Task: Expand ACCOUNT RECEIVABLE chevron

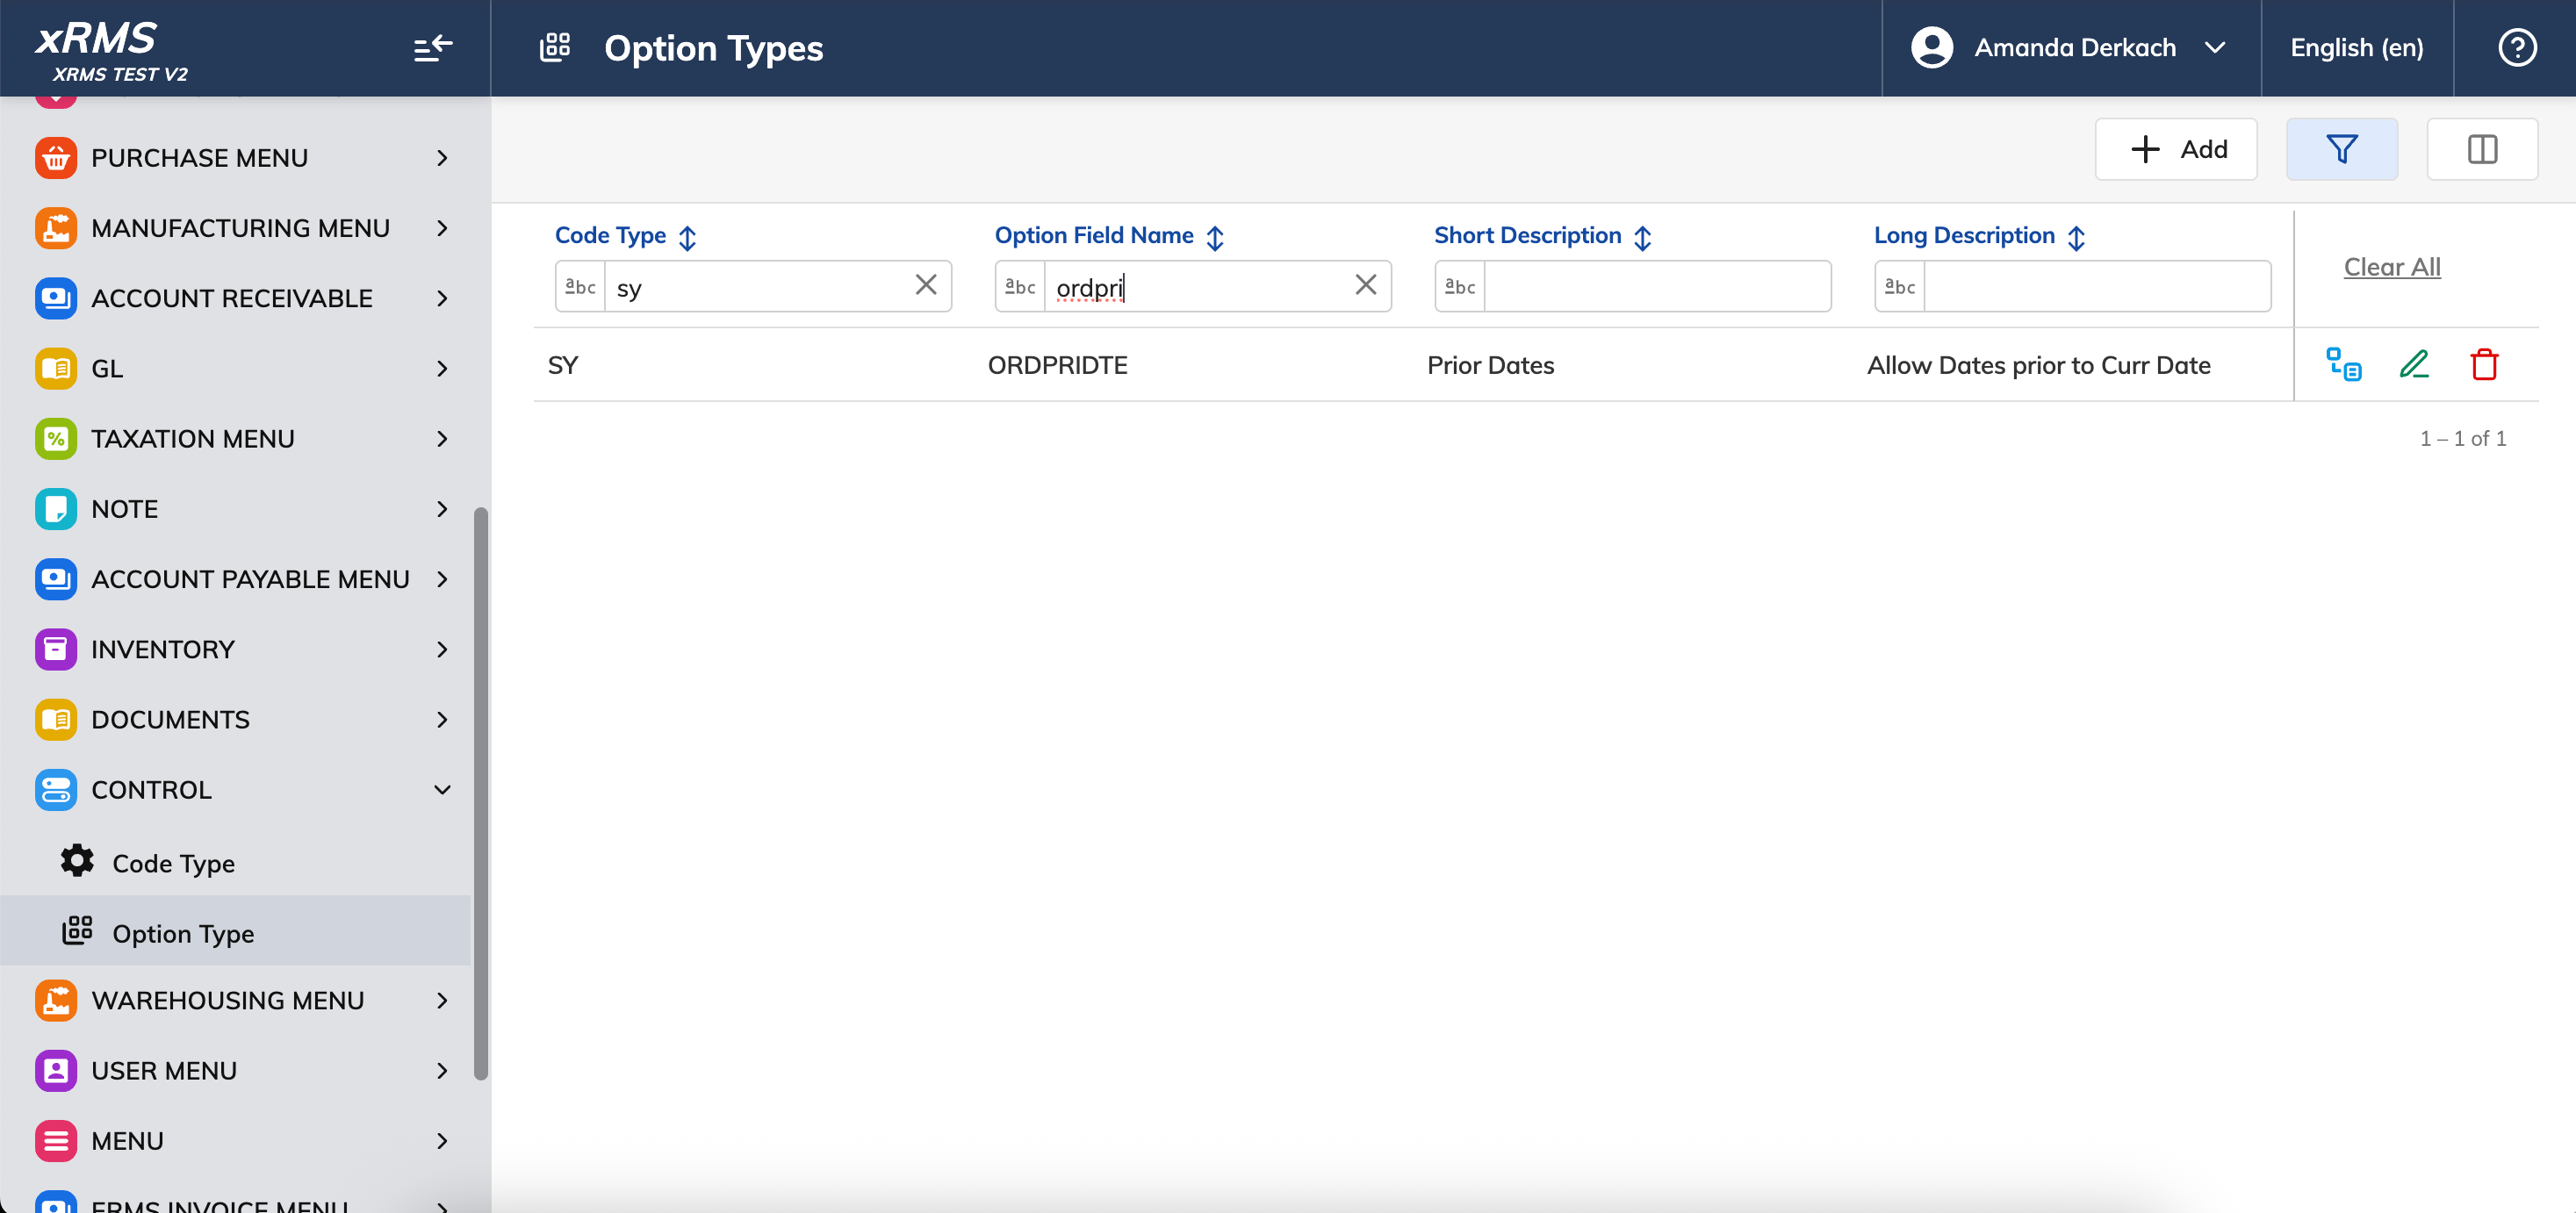Action: coord(442,298)
